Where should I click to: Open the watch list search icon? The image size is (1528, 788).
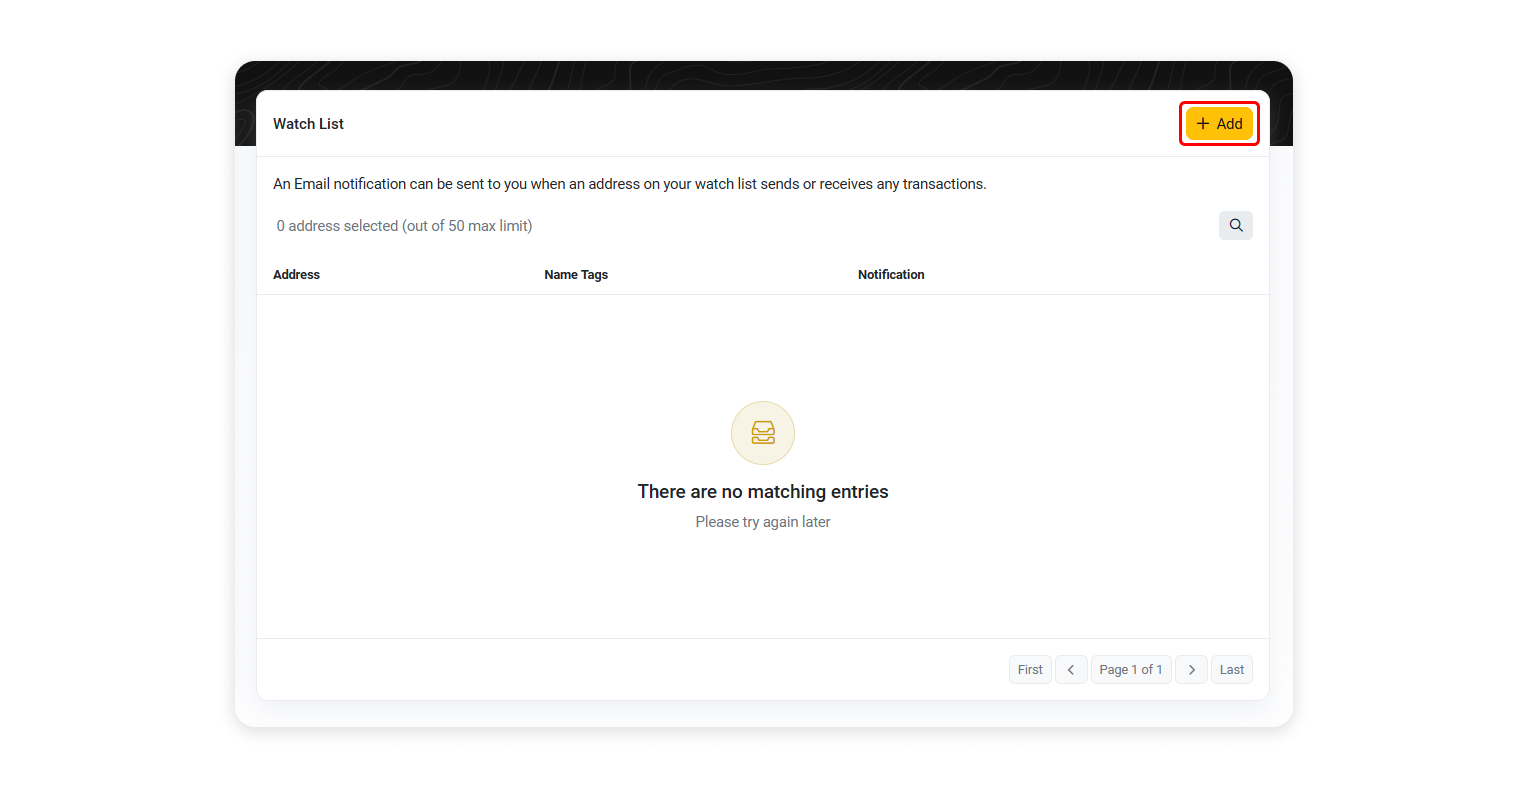click(1236, 225)
